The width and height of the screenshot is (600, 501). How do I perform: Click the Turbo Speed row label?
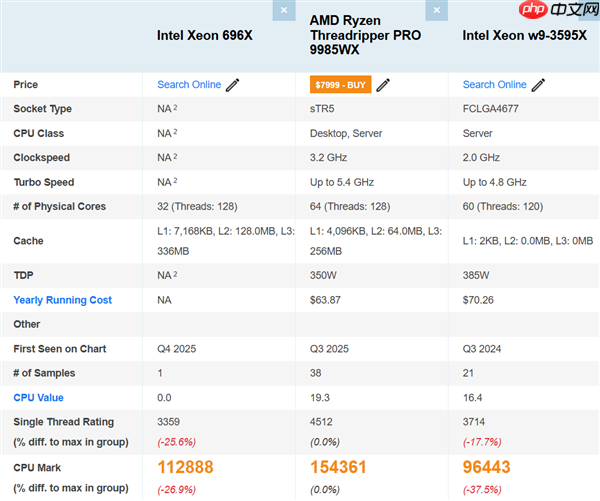click(x=44, y=182)
